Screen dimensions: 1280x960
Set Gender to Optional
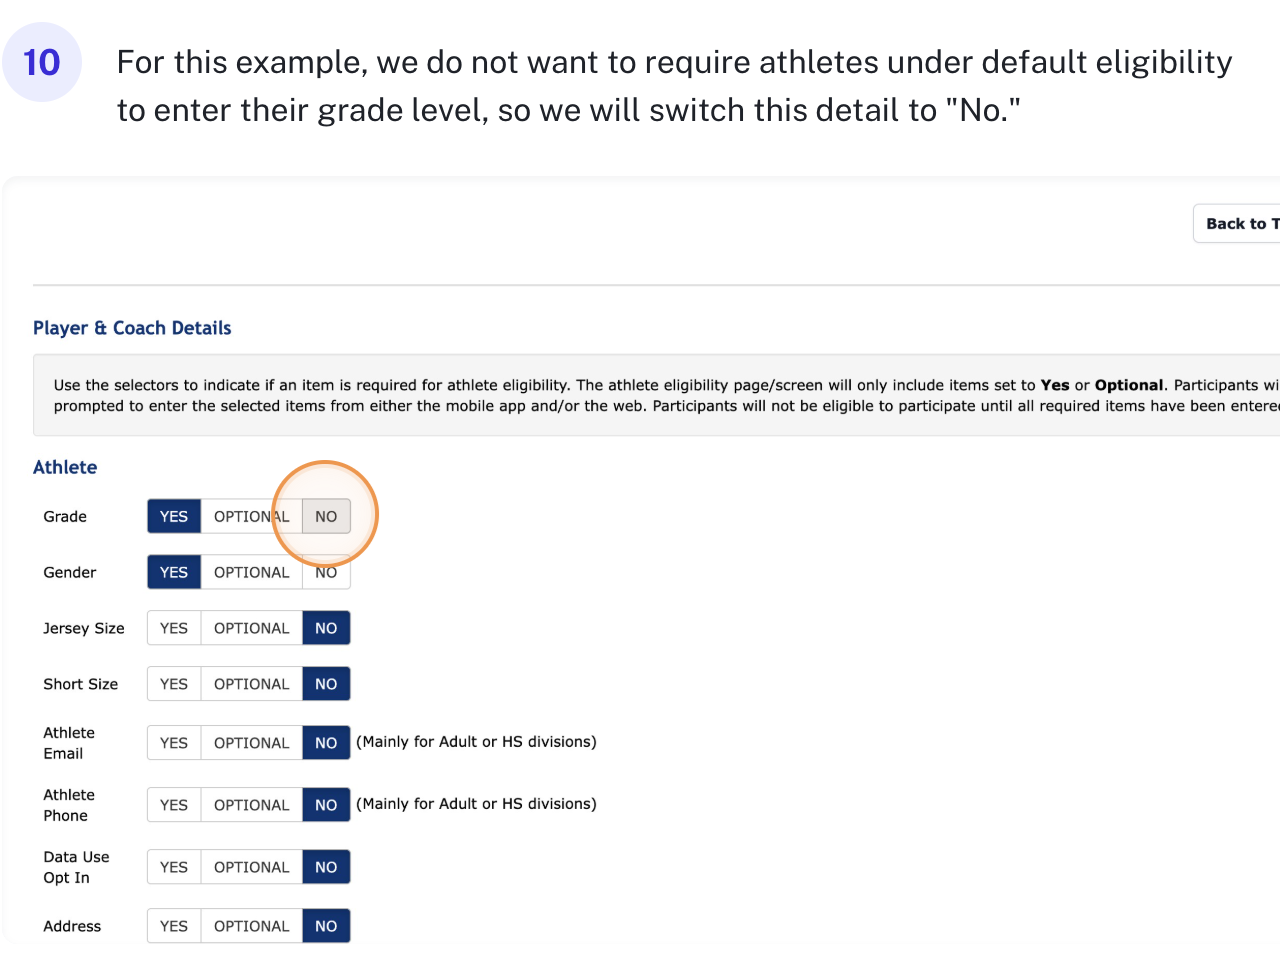tap(251, 572)
